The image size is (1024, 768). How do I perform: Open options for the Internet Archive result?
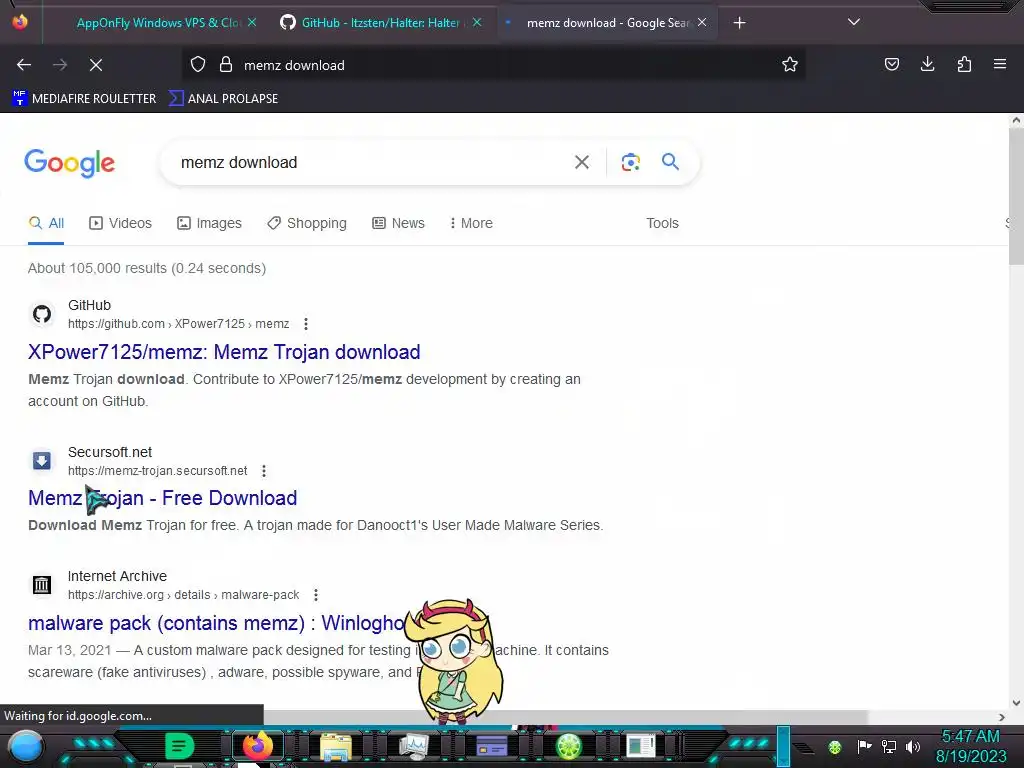point(316,595)
